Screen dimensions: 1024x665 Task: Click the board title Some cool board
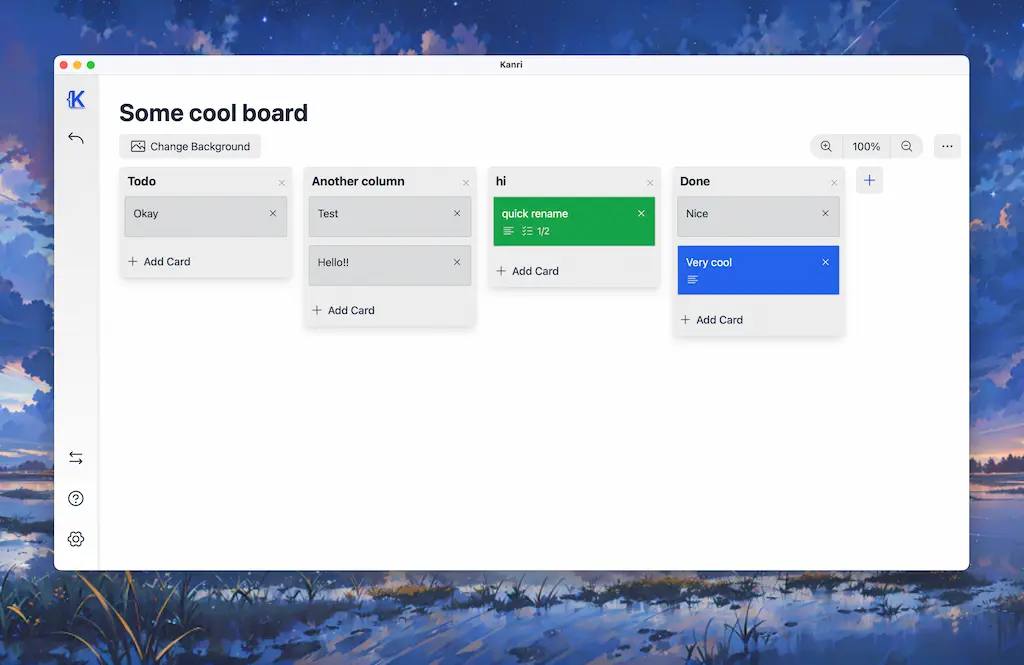tap(213, 113)
